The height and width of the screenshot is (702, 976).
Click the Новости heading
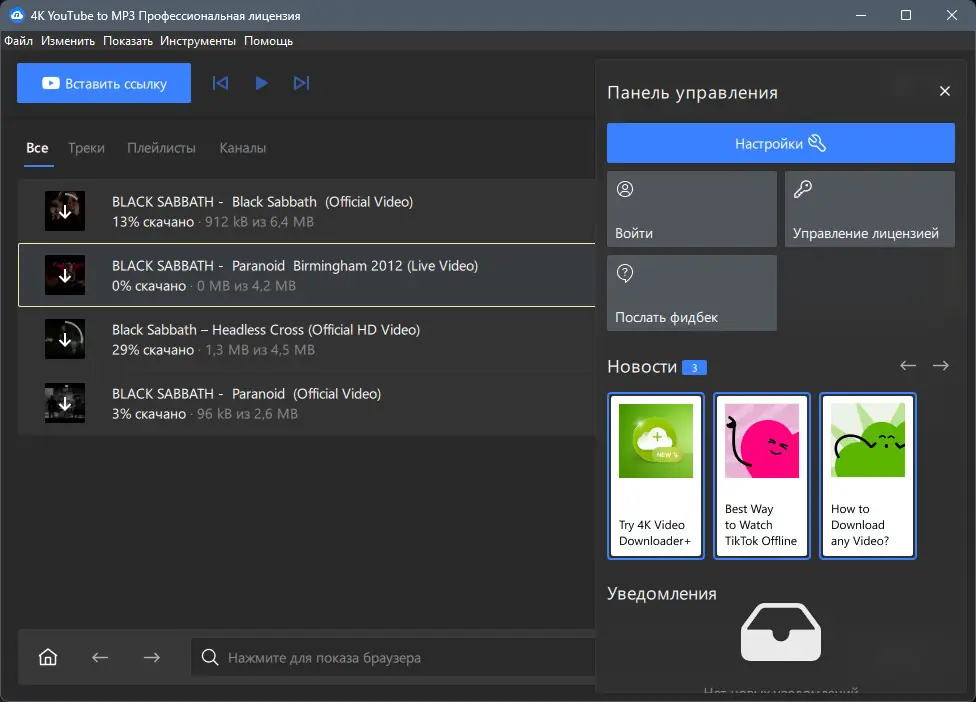(x=642, y=367)
